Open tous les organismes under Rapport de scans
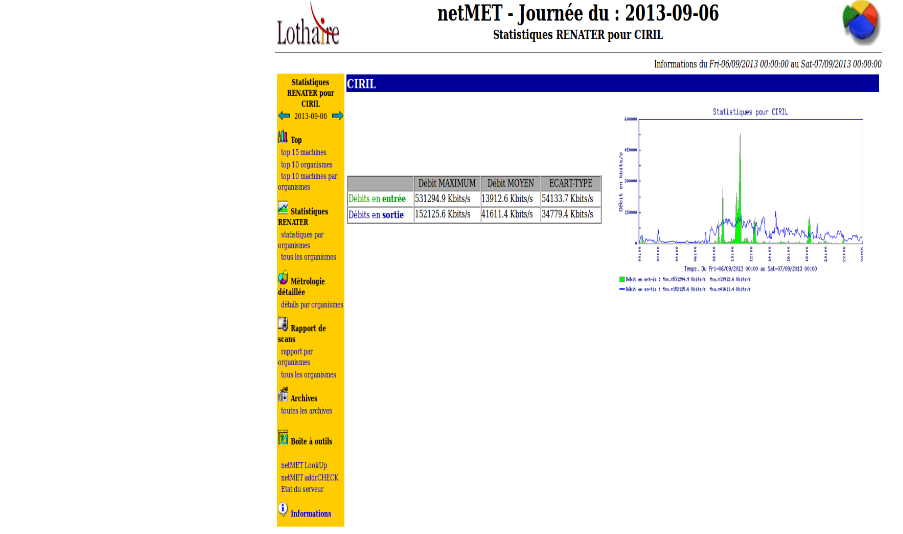The image size is (903, 534). (x=308, y=375)
